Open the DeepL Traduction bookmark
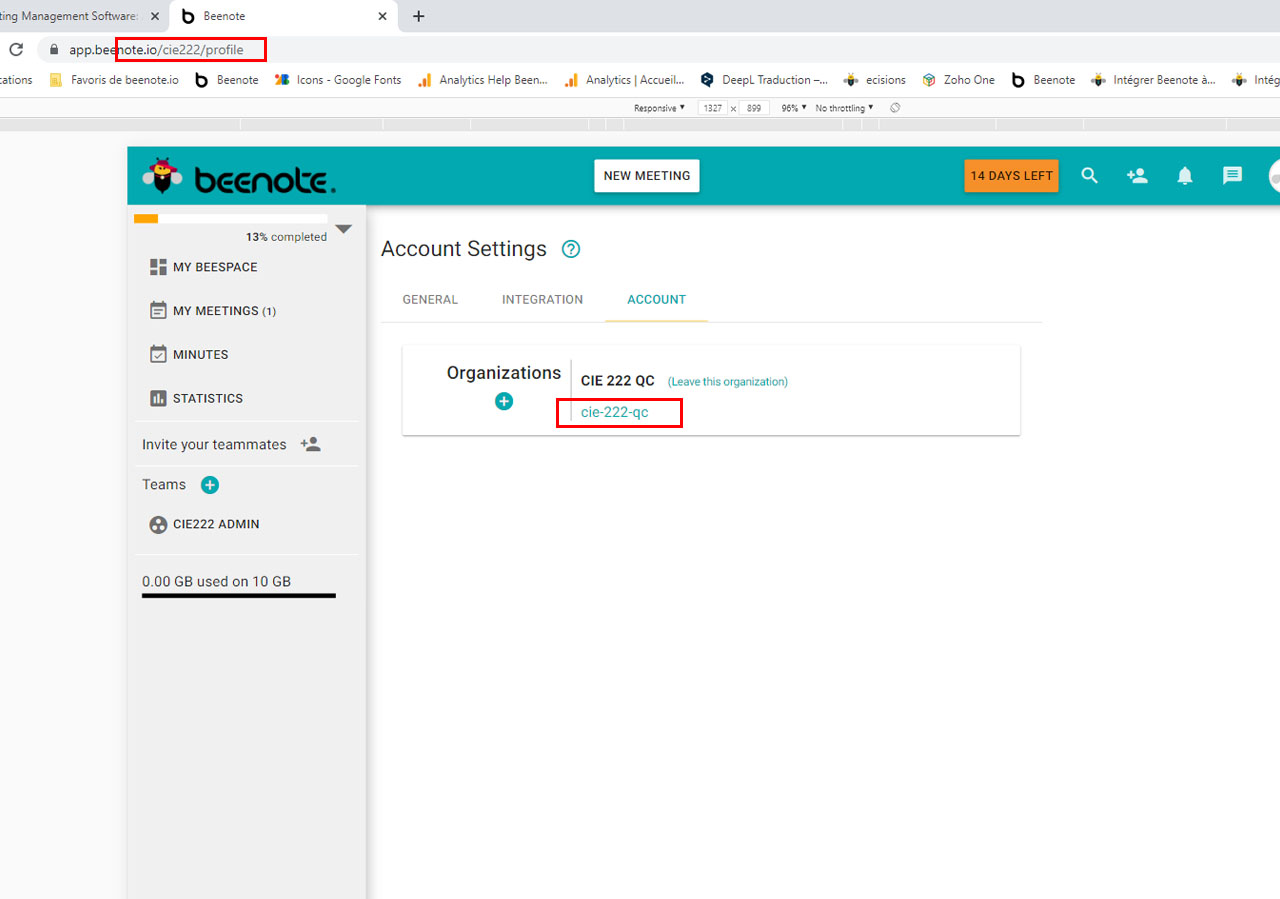 [x=764, y=80]
